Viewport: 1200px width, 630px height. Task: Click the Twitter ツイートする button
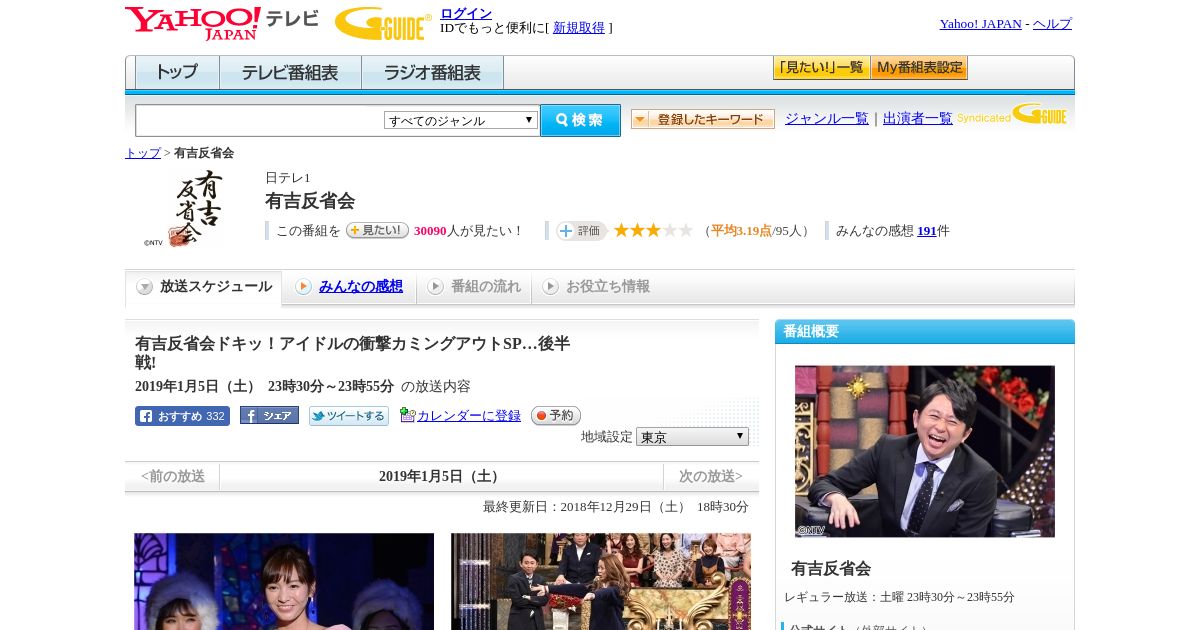349,416
